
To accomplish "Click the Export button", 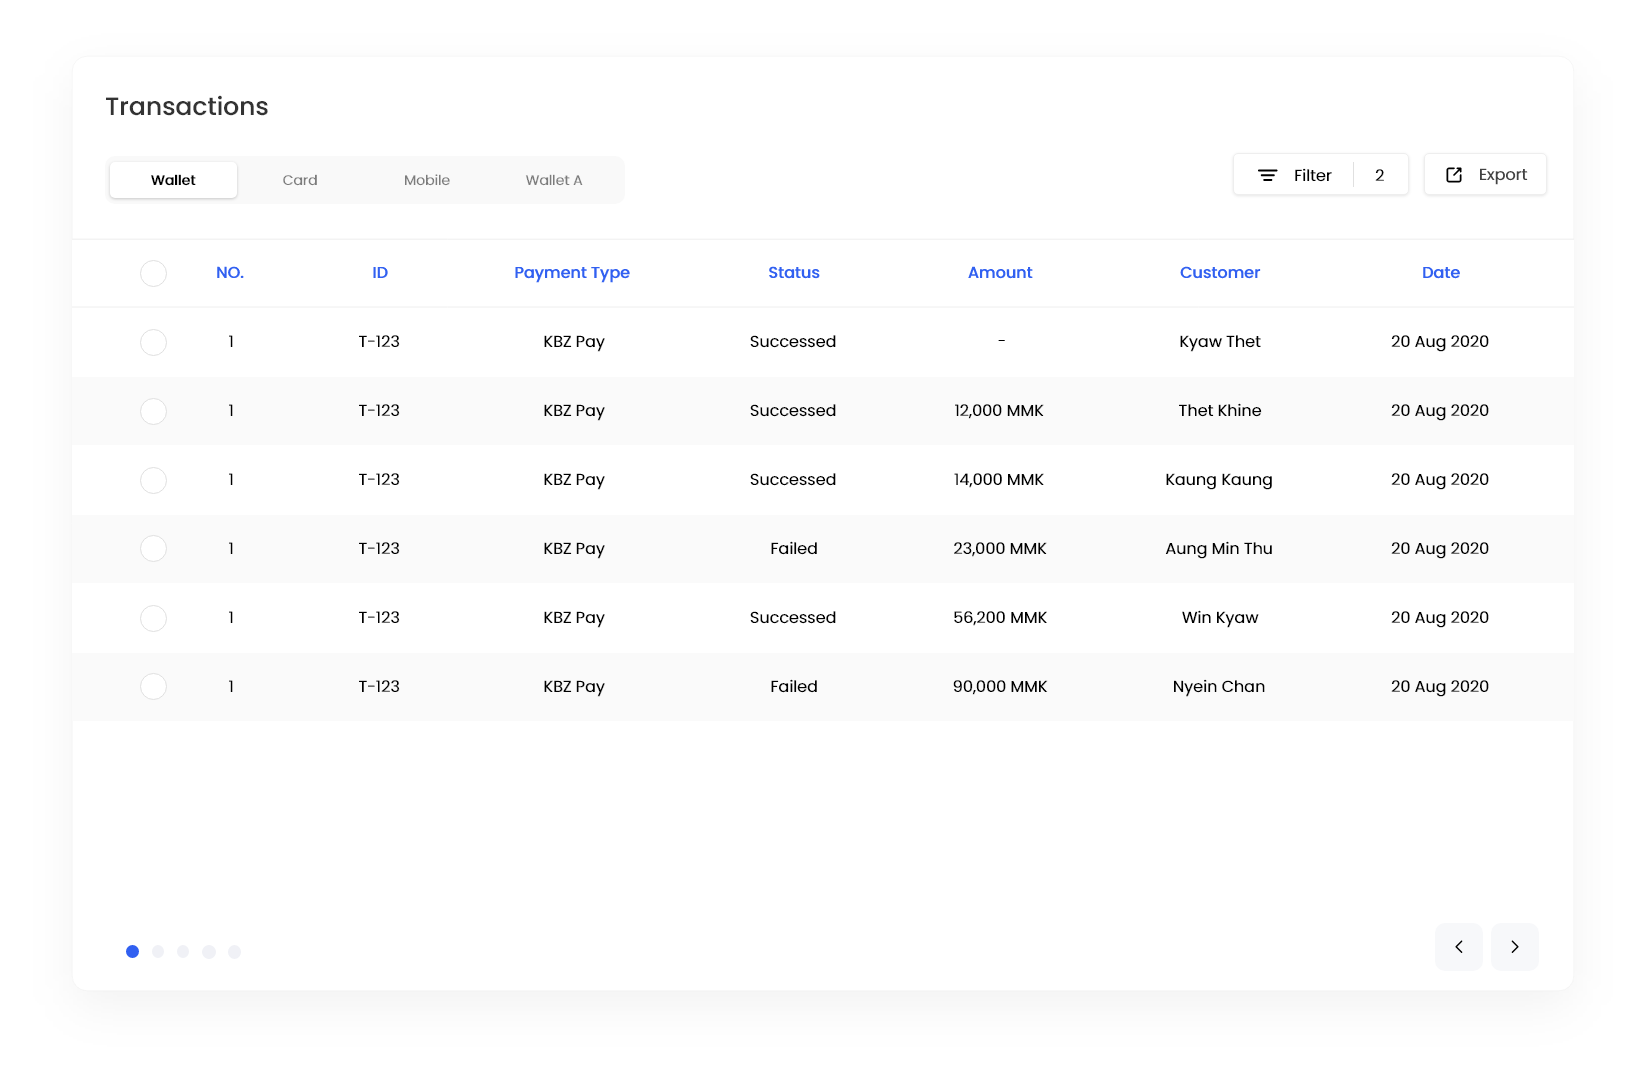I will click(x=1485, y=175).
